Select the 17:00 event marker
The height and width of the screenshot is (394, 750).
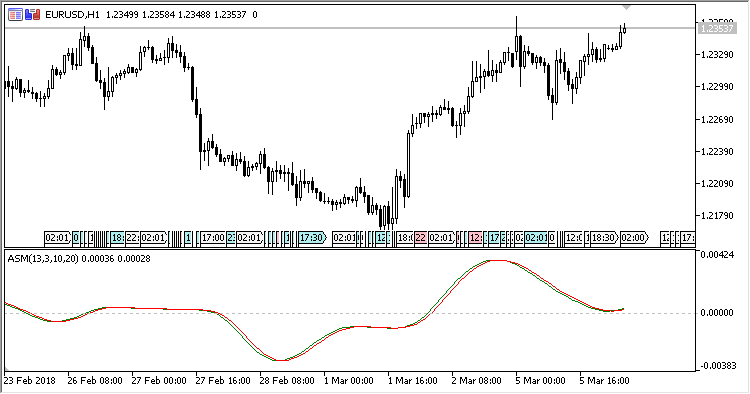(x=213, y=237)
